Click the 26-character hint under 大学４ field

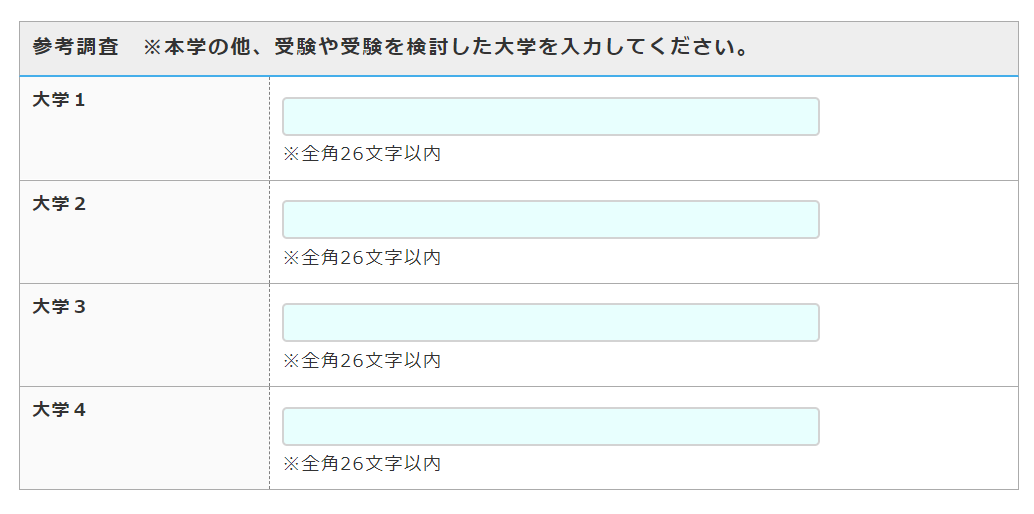tap(361, 464)
